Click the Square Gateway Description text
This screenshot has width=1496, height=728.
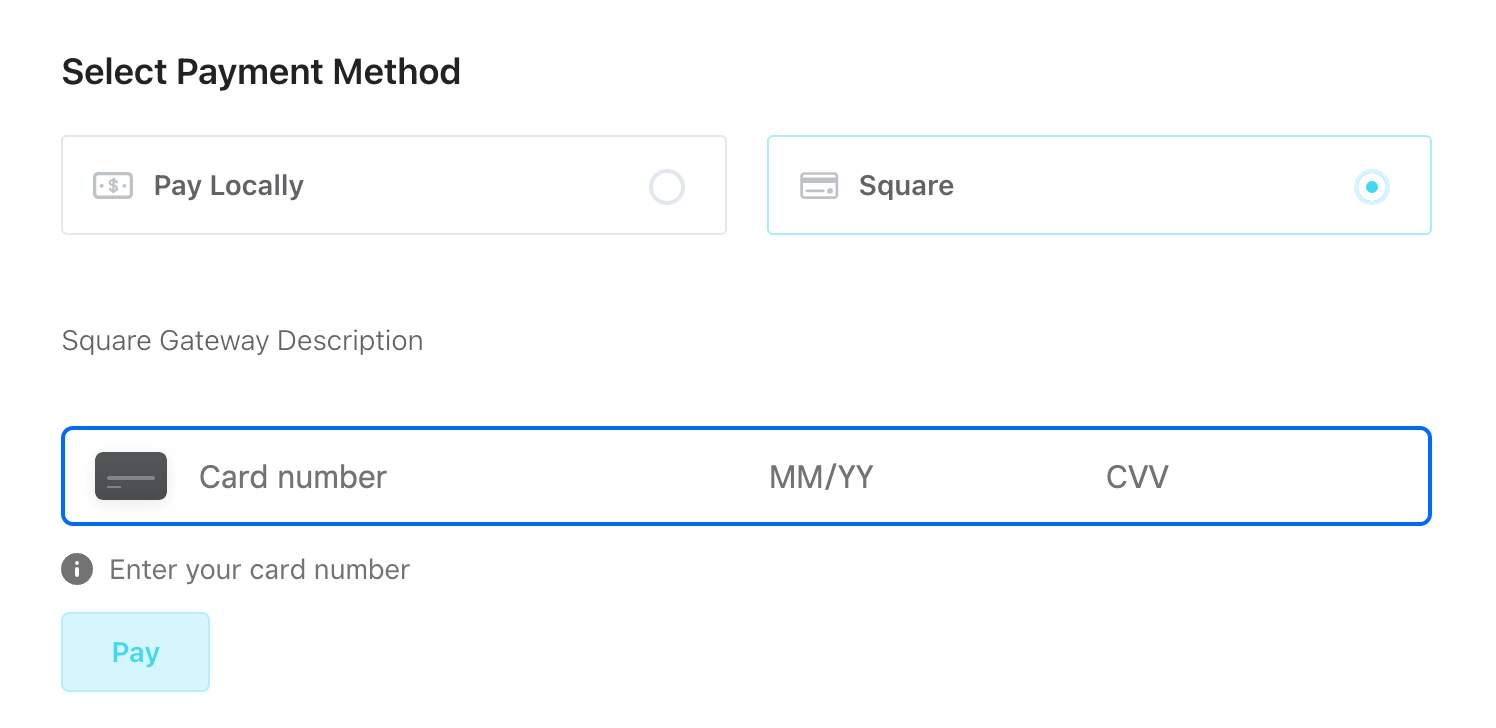click(243, 341)
